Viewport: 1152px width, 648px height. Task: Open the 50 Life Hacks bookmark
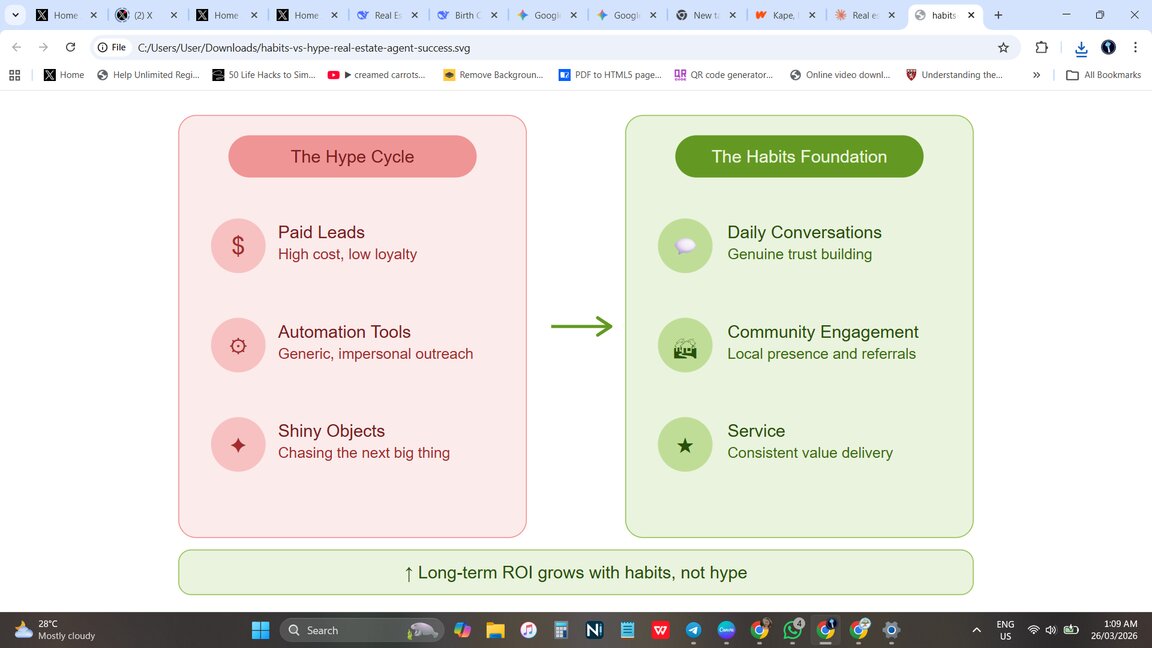point(264,75)
